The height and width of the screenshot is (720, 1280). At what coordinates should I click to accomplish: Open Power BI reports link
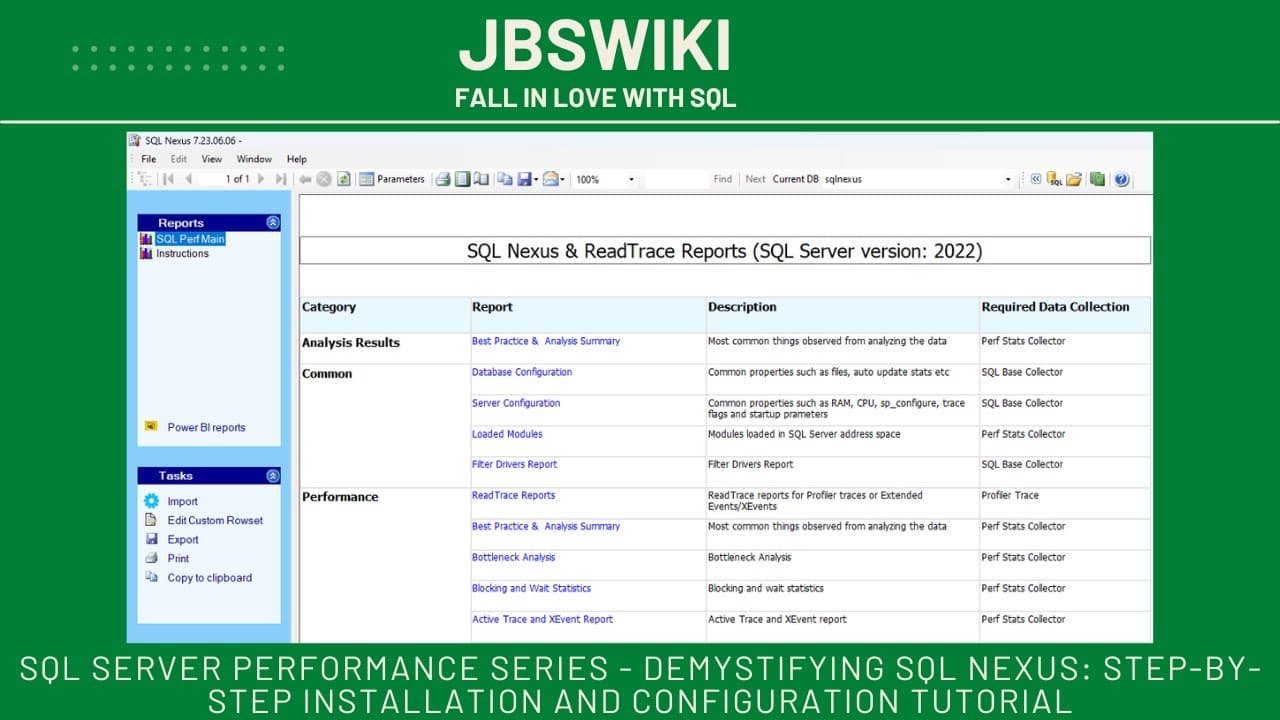[x=206, y=427]
